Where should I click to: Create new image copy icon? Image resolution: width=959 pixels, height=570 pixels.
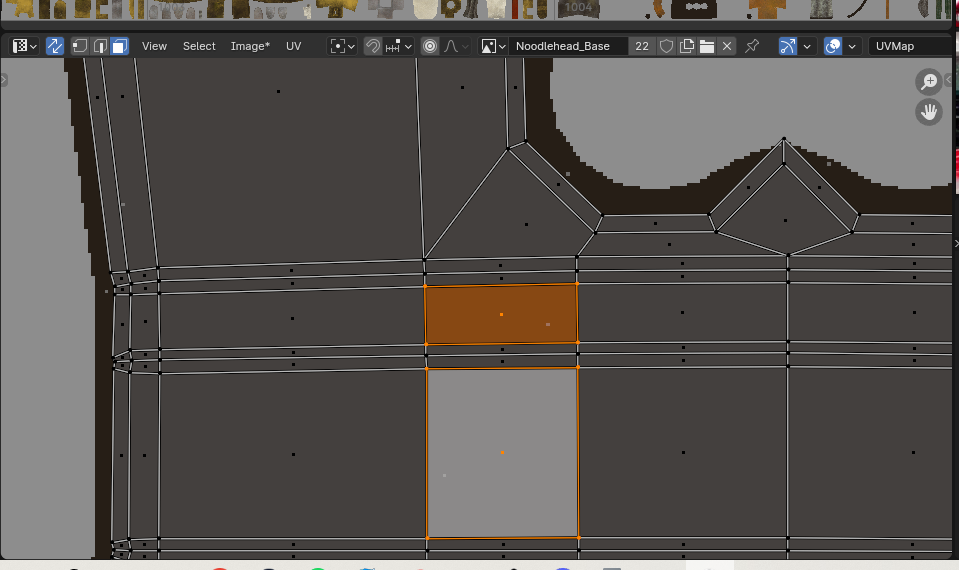click(x=687, y=46)
